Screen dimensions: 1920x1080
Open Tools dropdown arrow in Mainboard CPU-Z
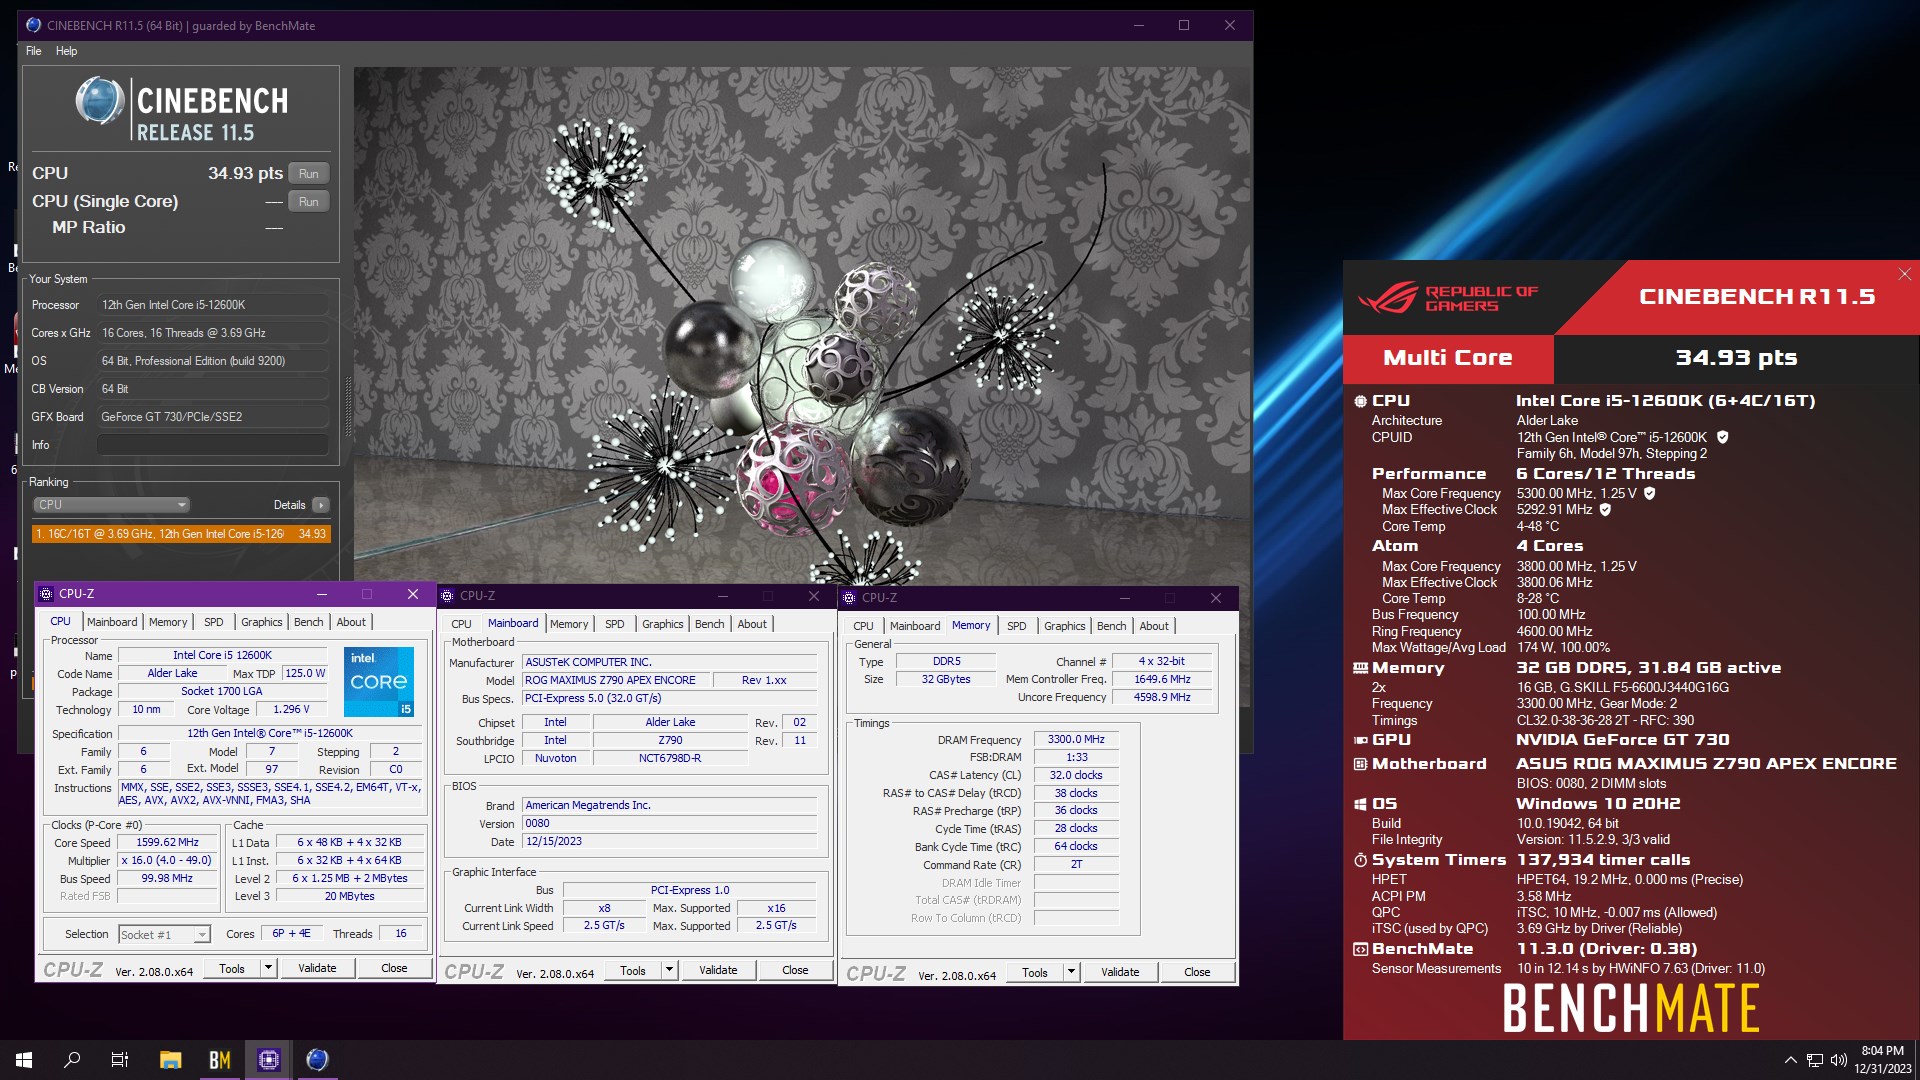click(x=669, y=970)
